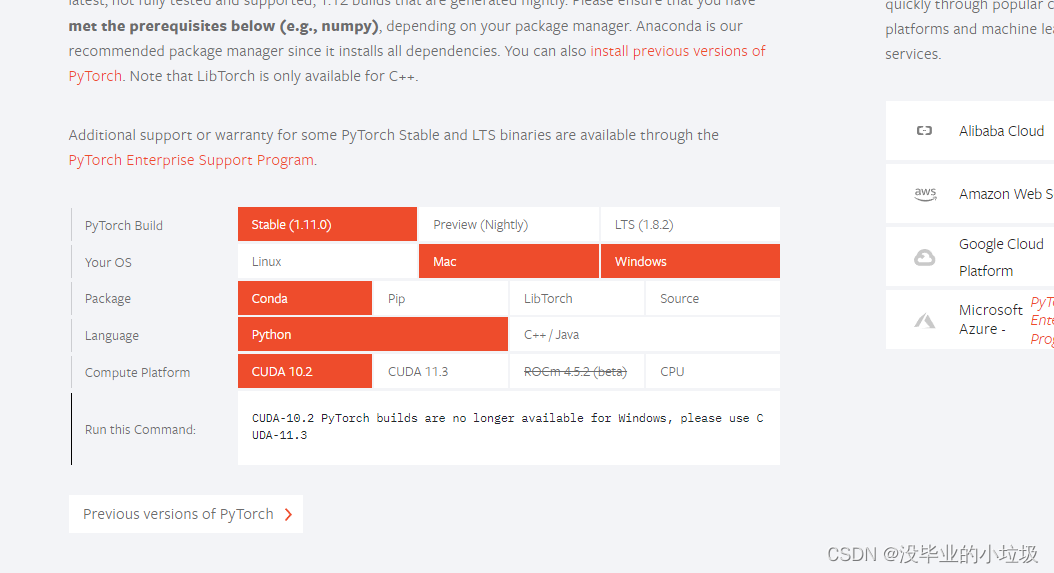1054x573 pixels.
Task: Click the Google Cloud Platform cloud icon
Action: tap(924, 257)
